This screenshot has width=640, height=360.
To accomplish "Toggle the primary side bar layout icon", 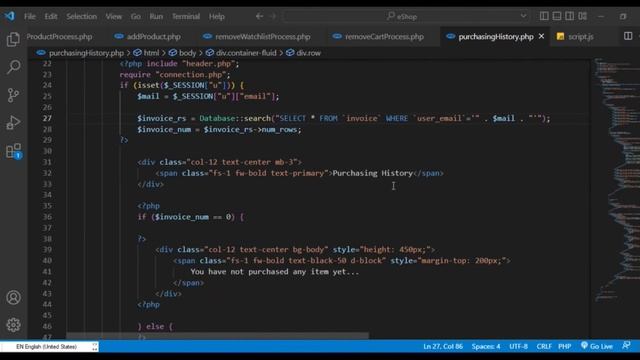I will (x=544, y=16).
